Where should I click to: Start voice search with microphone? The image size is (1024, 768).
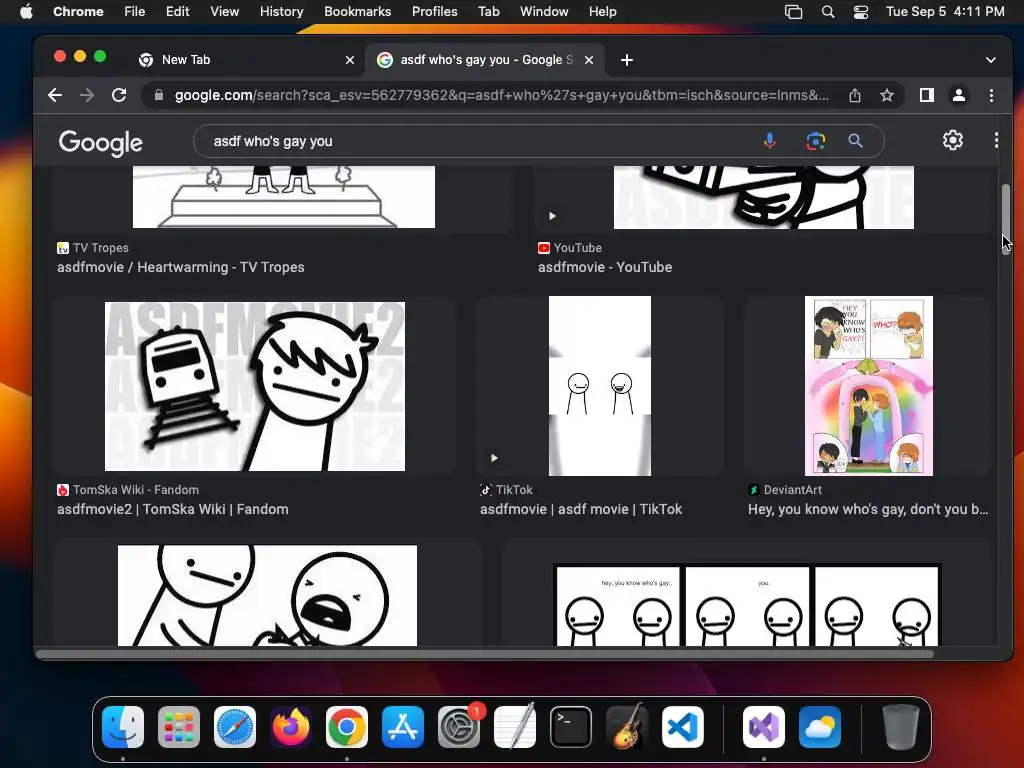pyautogui.click(x=770, y=141)
